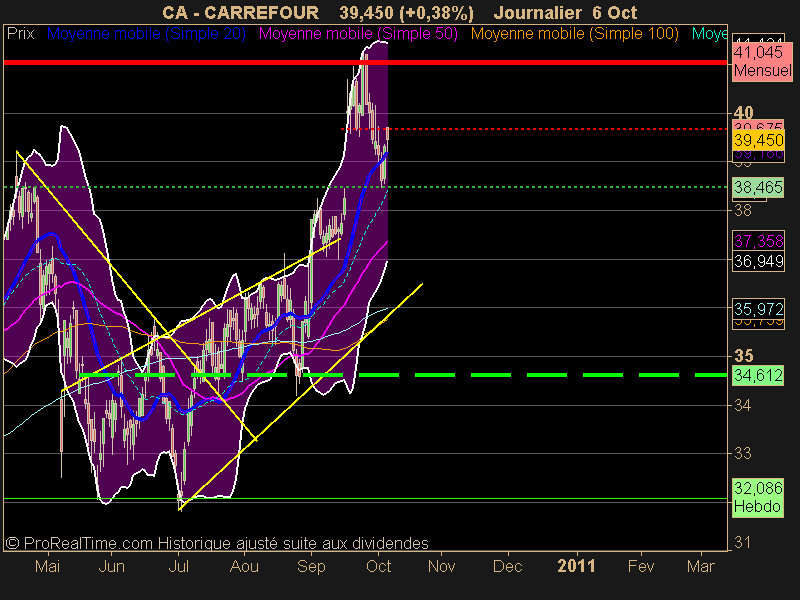Click the 'Fev' month on time axis
The width and height of the screenshot is (800, 600).
[641, 566]
